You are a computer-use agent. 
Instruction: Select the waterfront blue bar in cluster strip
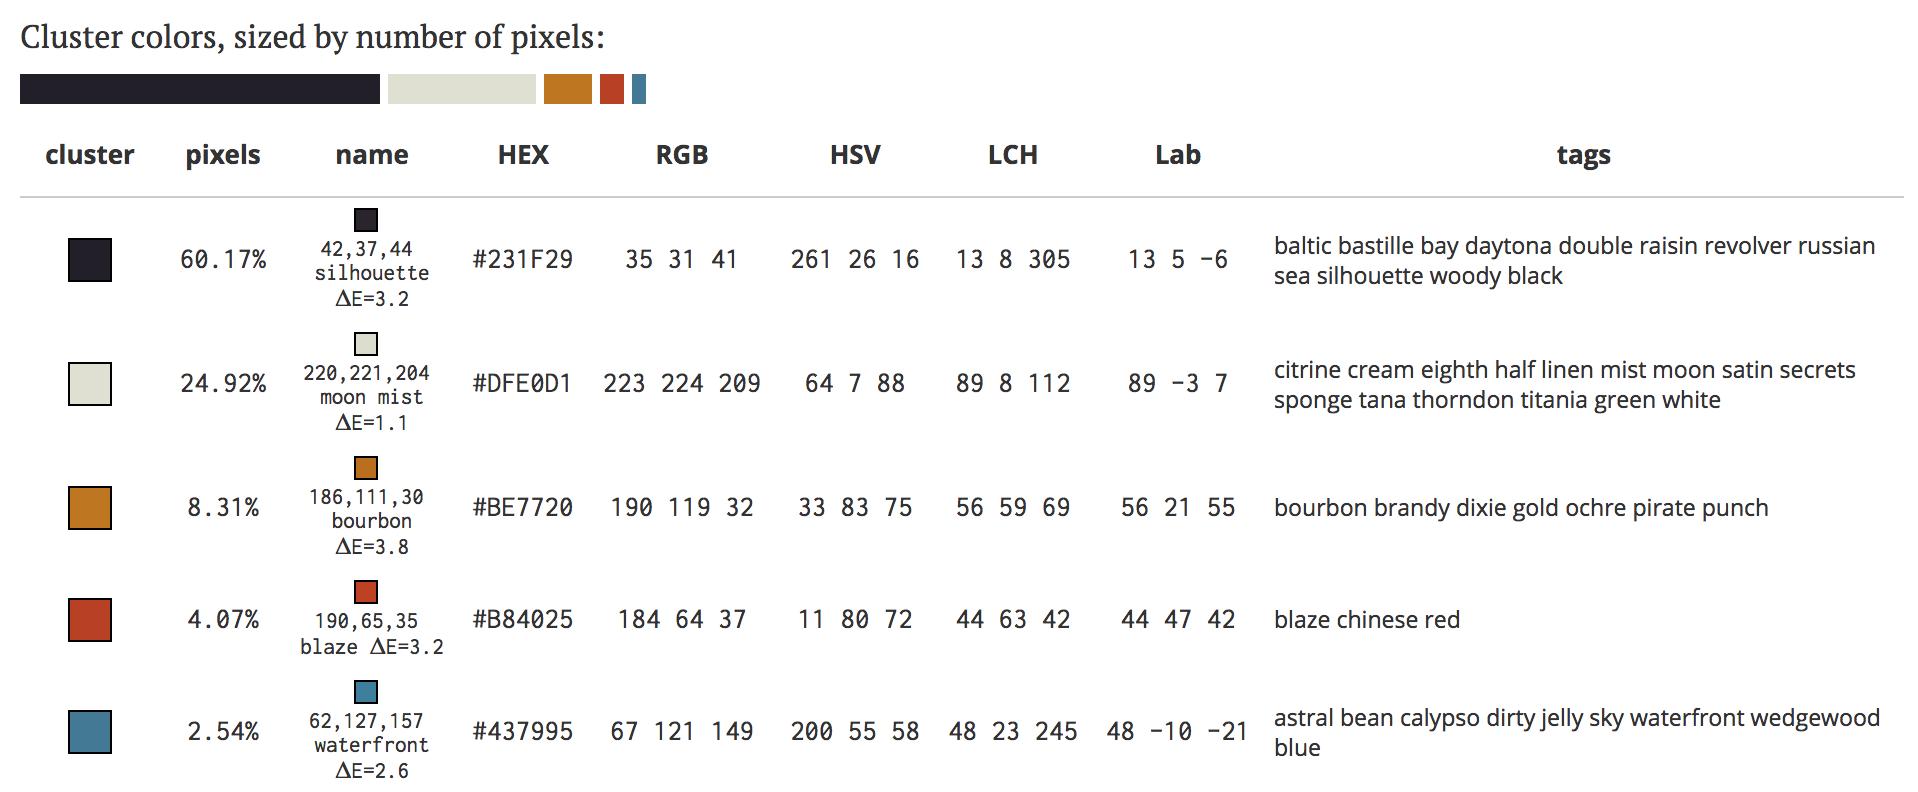639,89
